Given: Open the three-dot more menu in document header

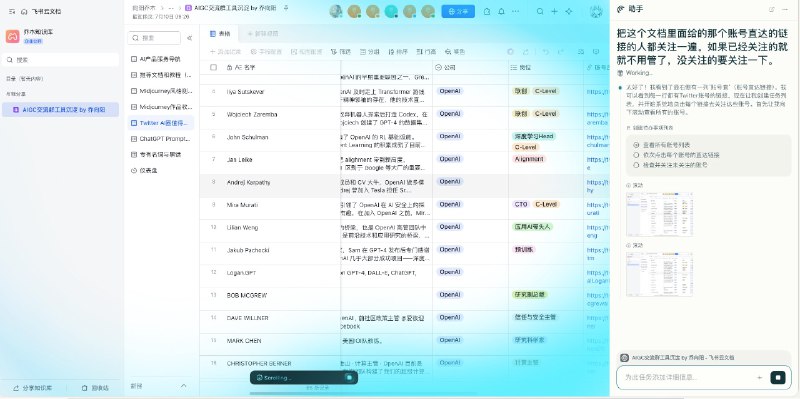Looking at the screenshot, I should click(516, 11).
